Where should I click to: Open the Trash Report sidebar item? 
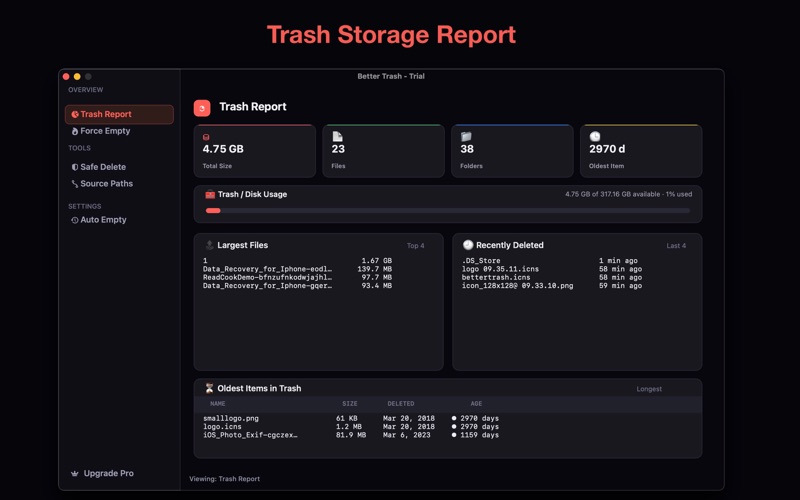click(x=119, y=114)
